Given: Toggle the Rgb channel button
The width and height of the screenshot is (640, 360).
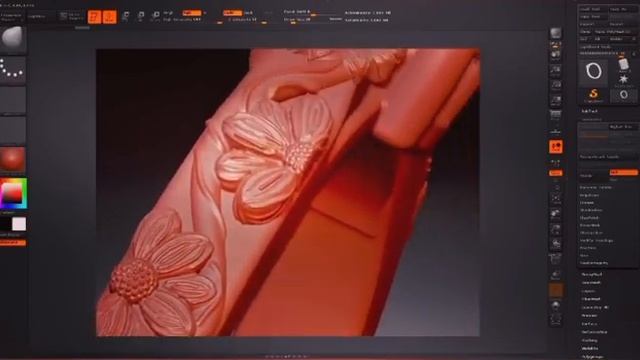Looking at the screenshot, I should [x=192, y=13].
